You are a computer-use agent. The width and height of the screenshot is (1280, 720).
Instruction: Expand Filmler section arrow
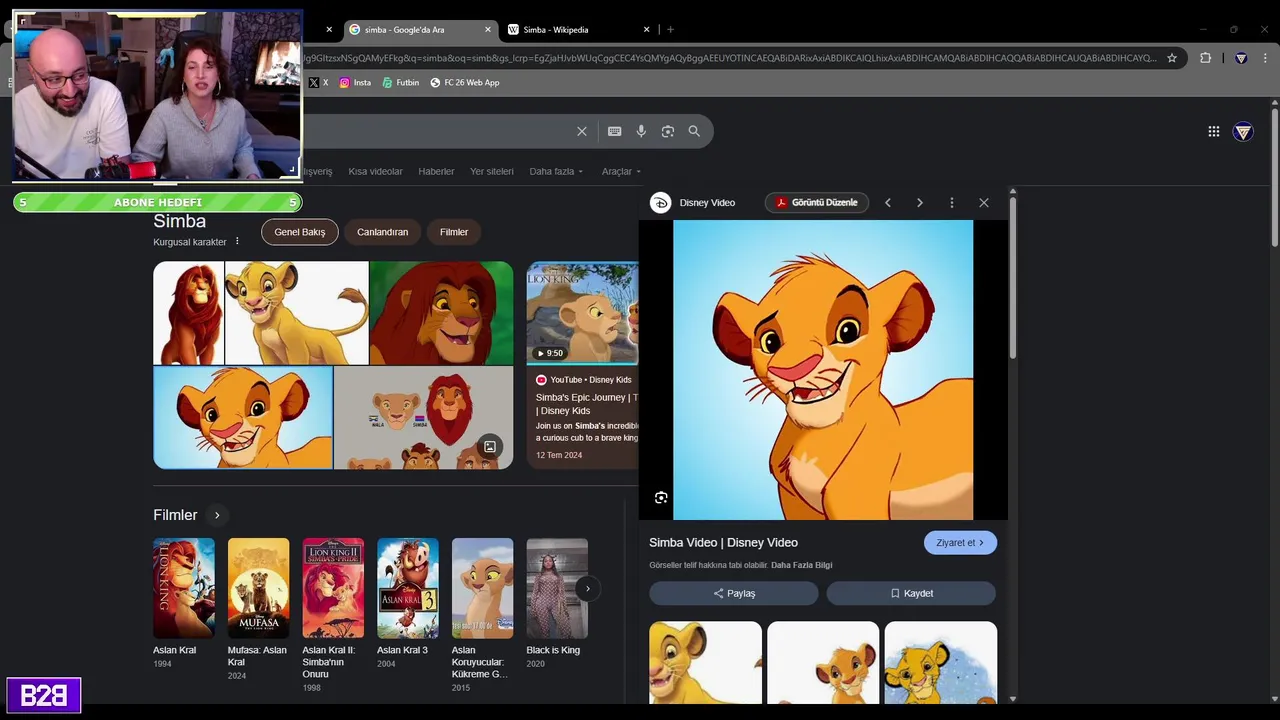point(217,515)
